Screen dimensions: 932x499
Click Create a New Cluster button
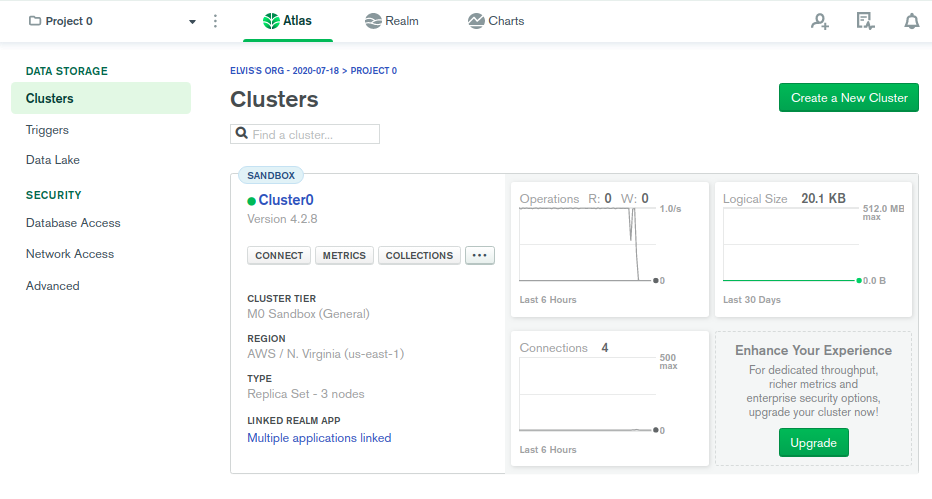point(849,97)
